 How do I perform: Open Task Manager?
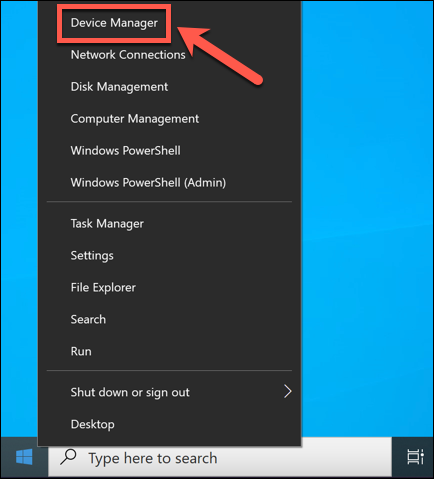point(107,223)
